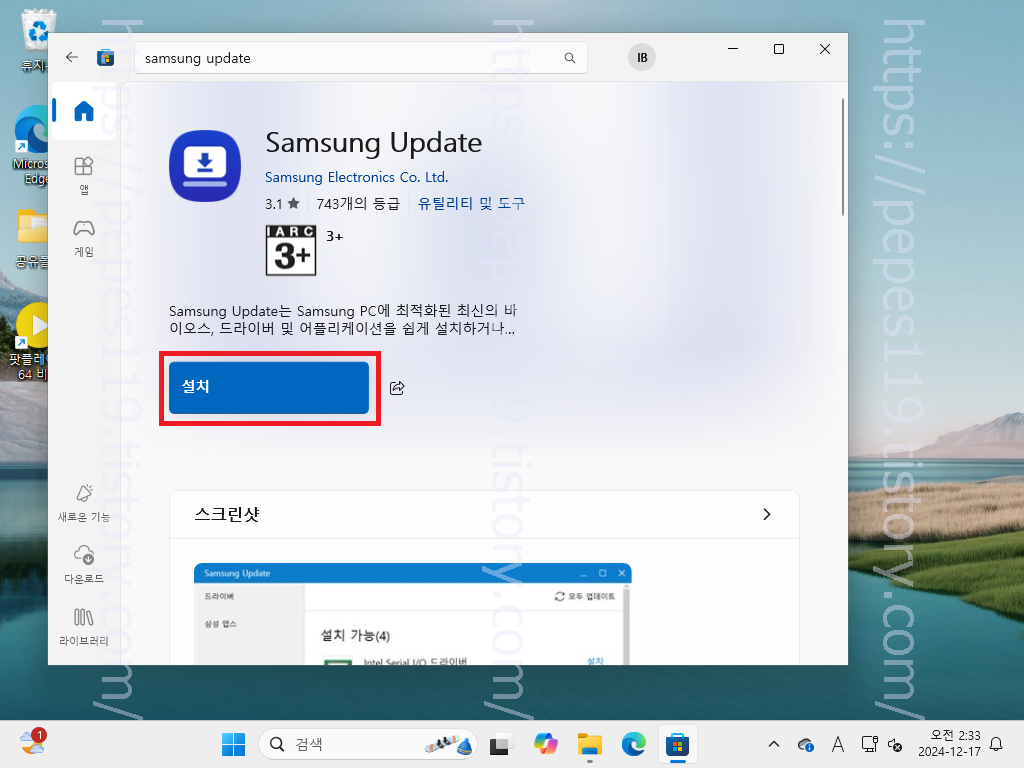Screen dimensions: 1024x768
Task: Click the search magnifier icon in Store search box
Action: [x=569, y=58]
